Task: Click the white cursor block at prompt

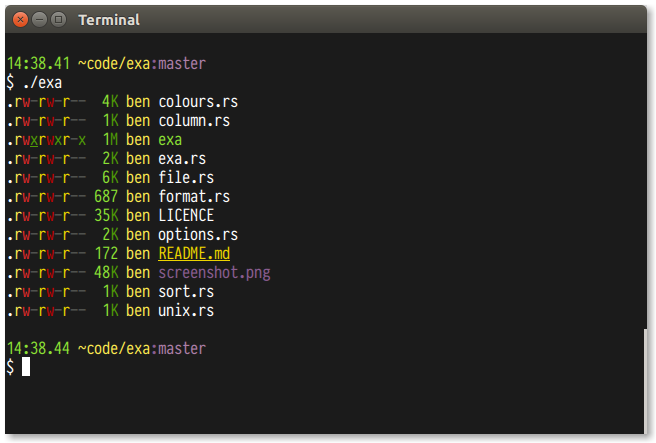Action: tap(26, 367)
